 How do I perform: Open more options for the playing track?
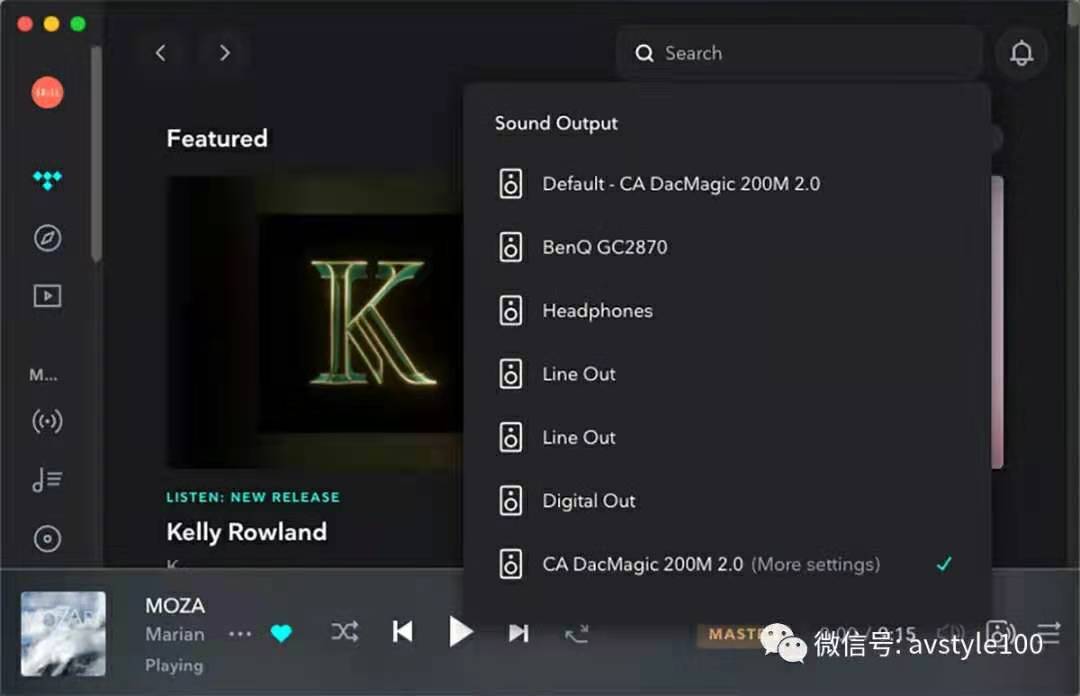pyautogui.click(x=240, y=633)
